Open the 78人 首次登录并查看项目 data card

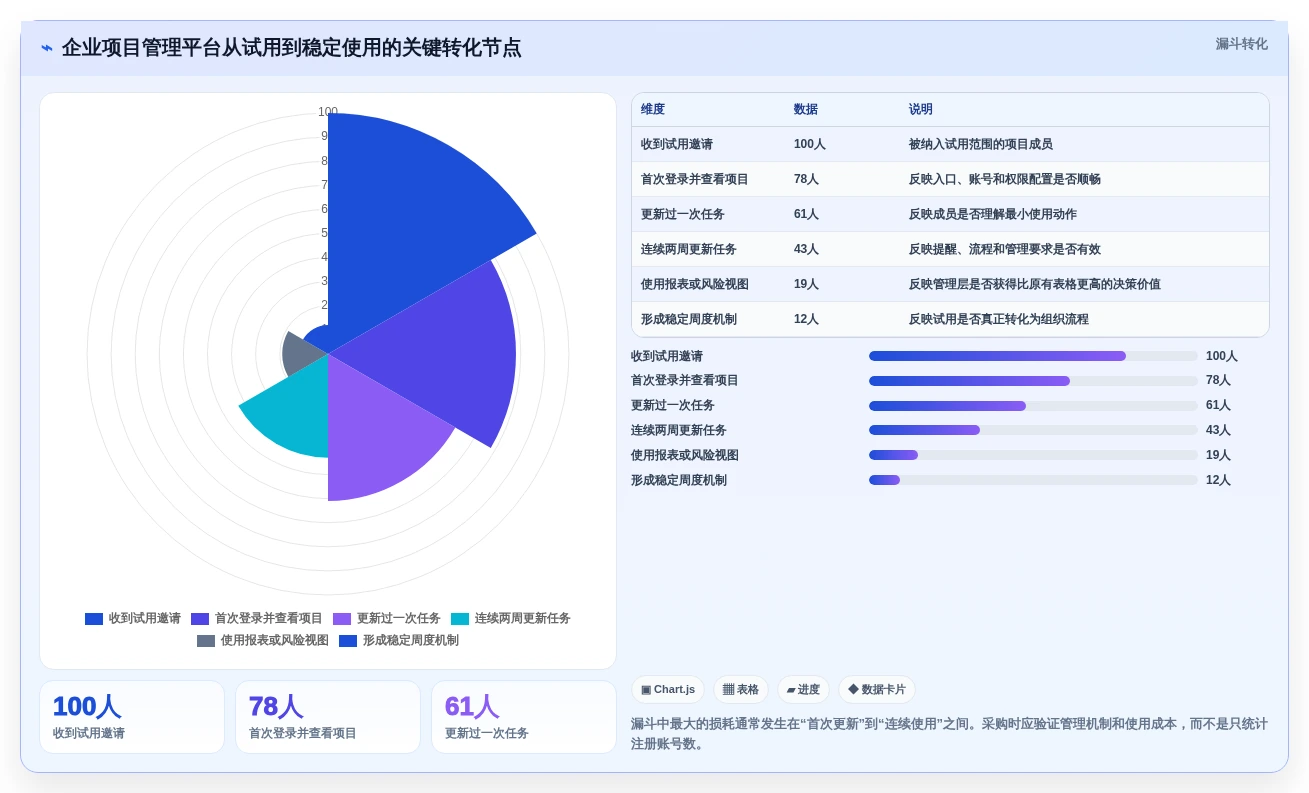coord(328,717)
